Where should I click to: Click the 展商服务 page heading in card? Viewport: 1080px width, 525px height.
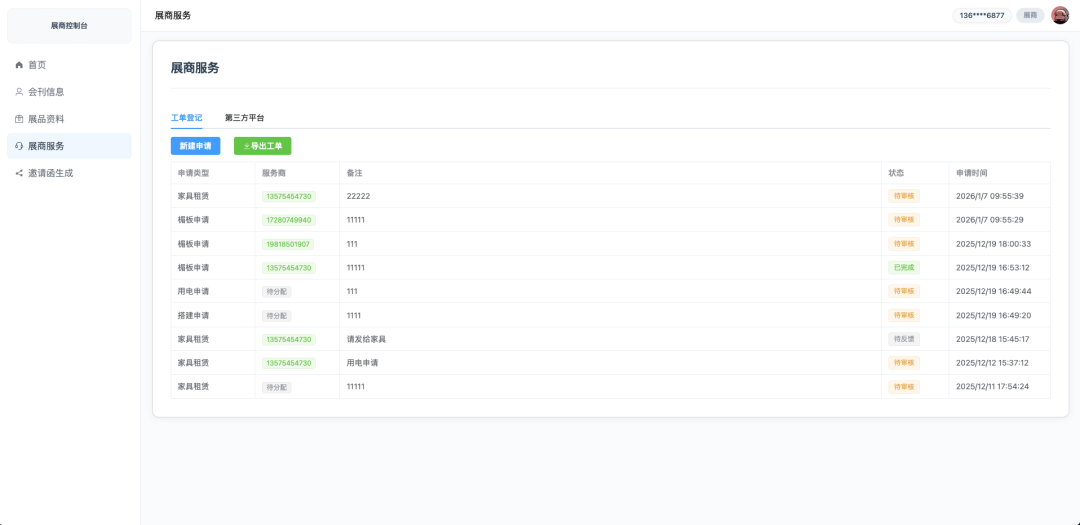pos(195,68)
